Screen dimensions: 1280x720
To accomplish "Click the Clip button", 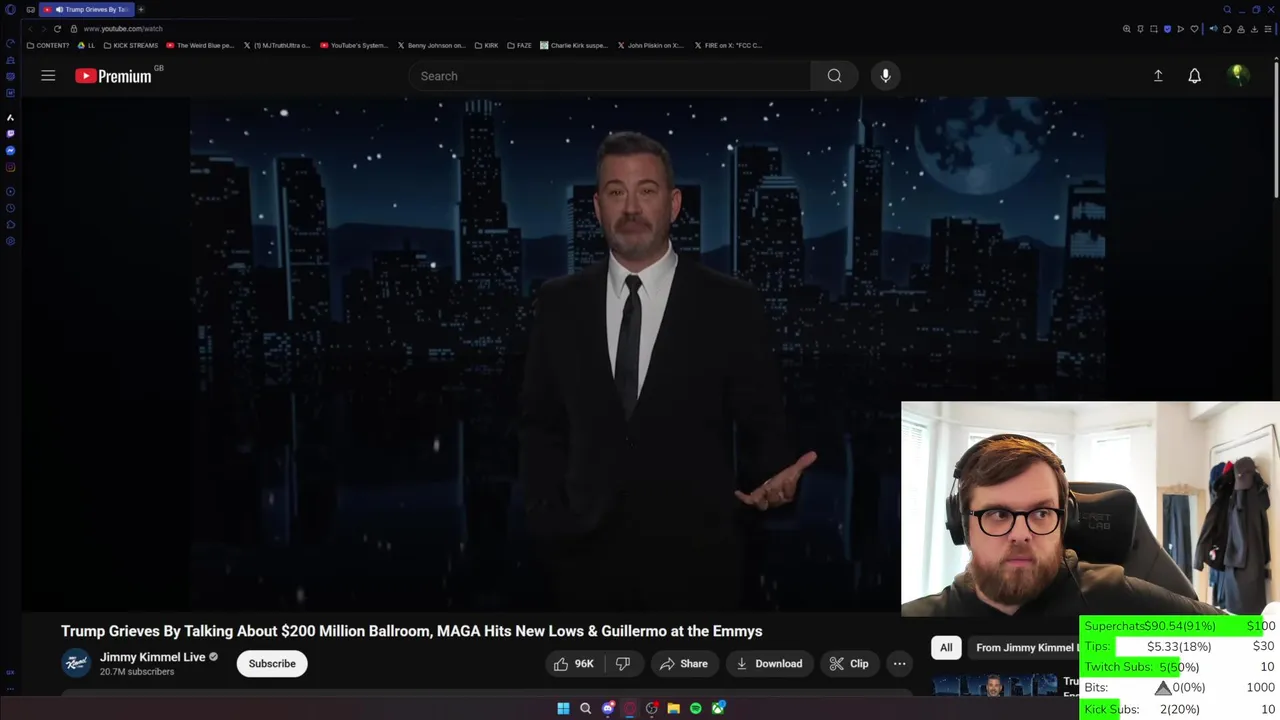I will point(849,664).
